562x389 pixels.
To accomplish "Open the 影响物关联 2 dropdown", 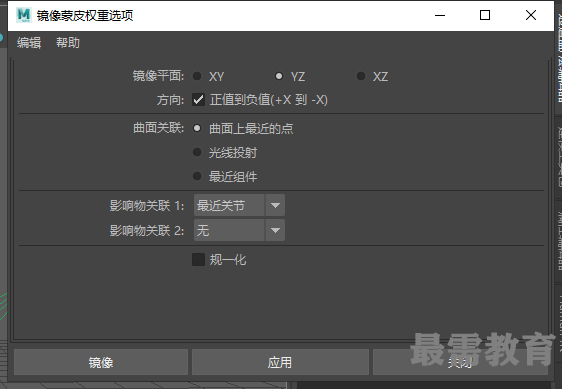I will (x=239, y=230).
